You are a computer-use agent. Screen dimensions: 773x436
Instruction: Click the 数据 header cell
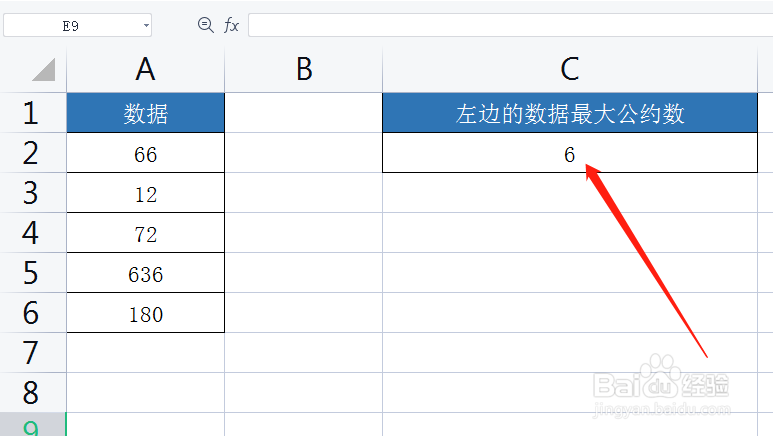click(146, 114)
